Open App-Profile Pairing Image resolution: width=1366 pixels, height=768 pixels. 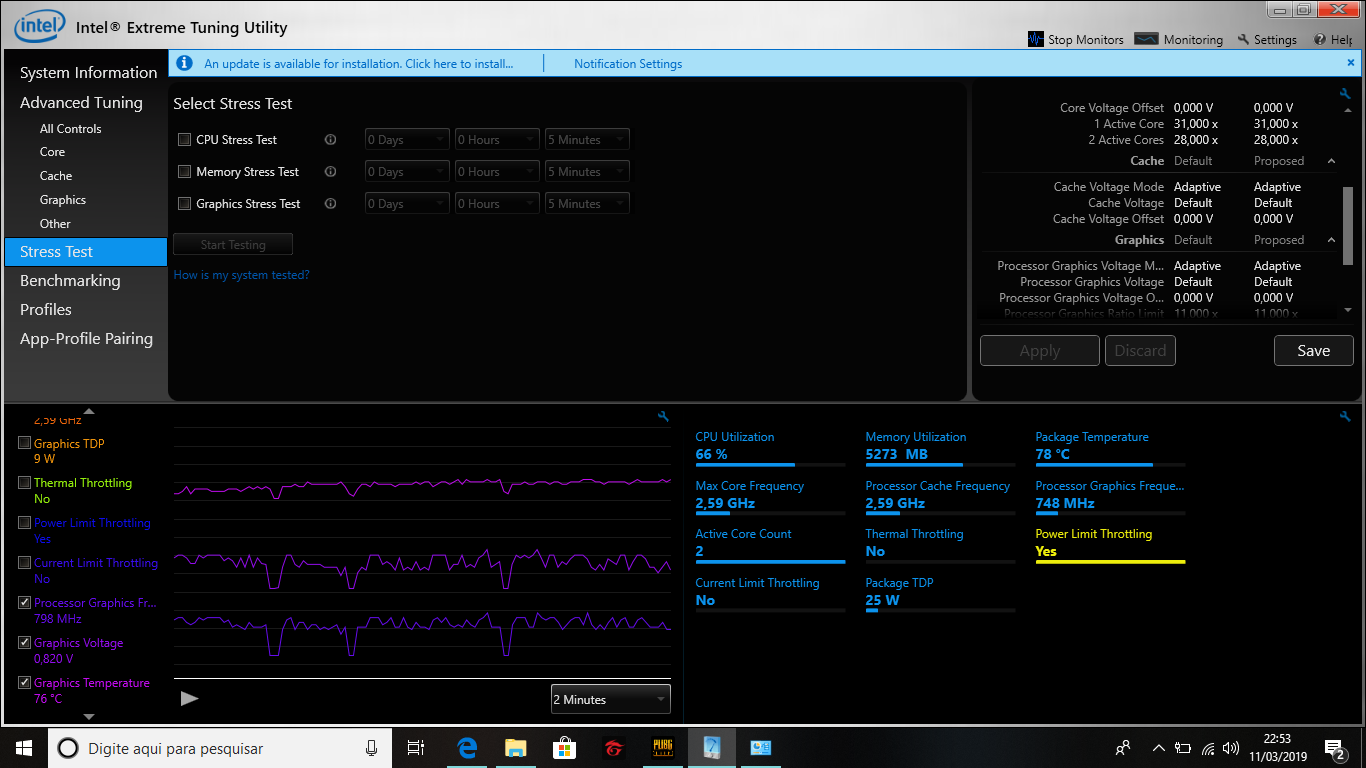click(86, 339)
